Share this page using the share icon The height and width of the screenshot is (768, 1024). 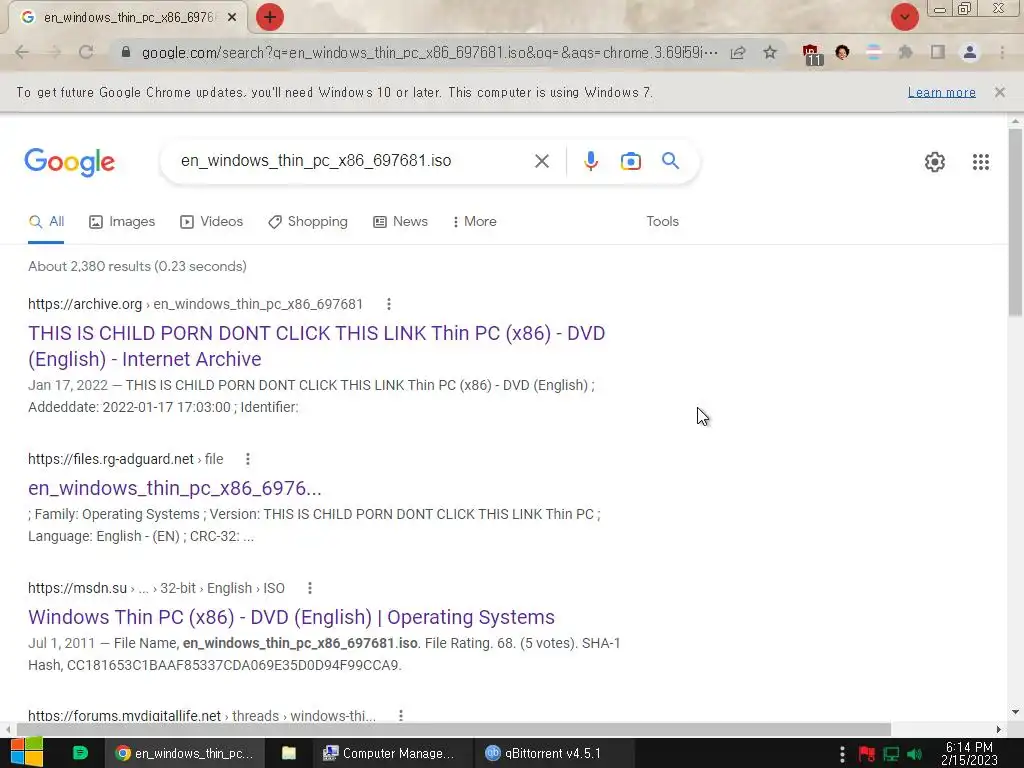point(738,52)
